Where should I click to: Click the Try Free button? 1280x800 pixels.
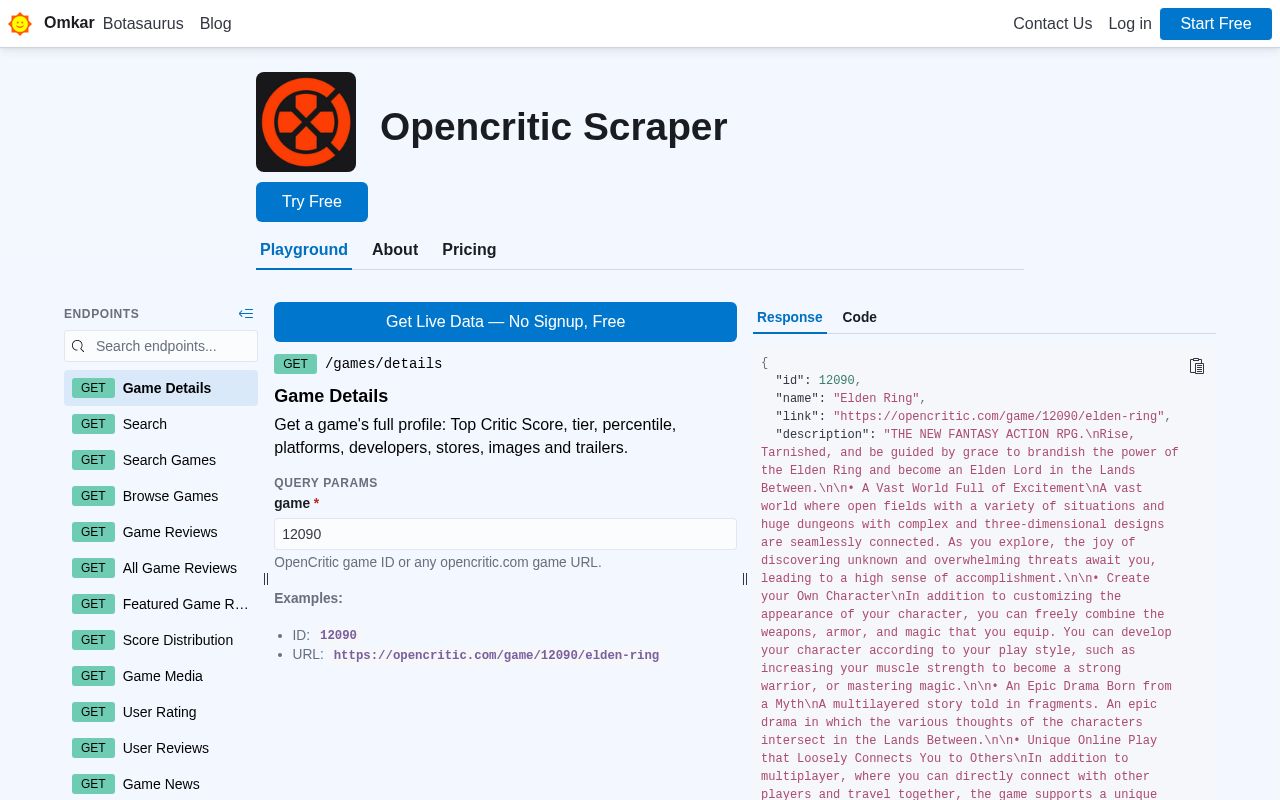312,202
